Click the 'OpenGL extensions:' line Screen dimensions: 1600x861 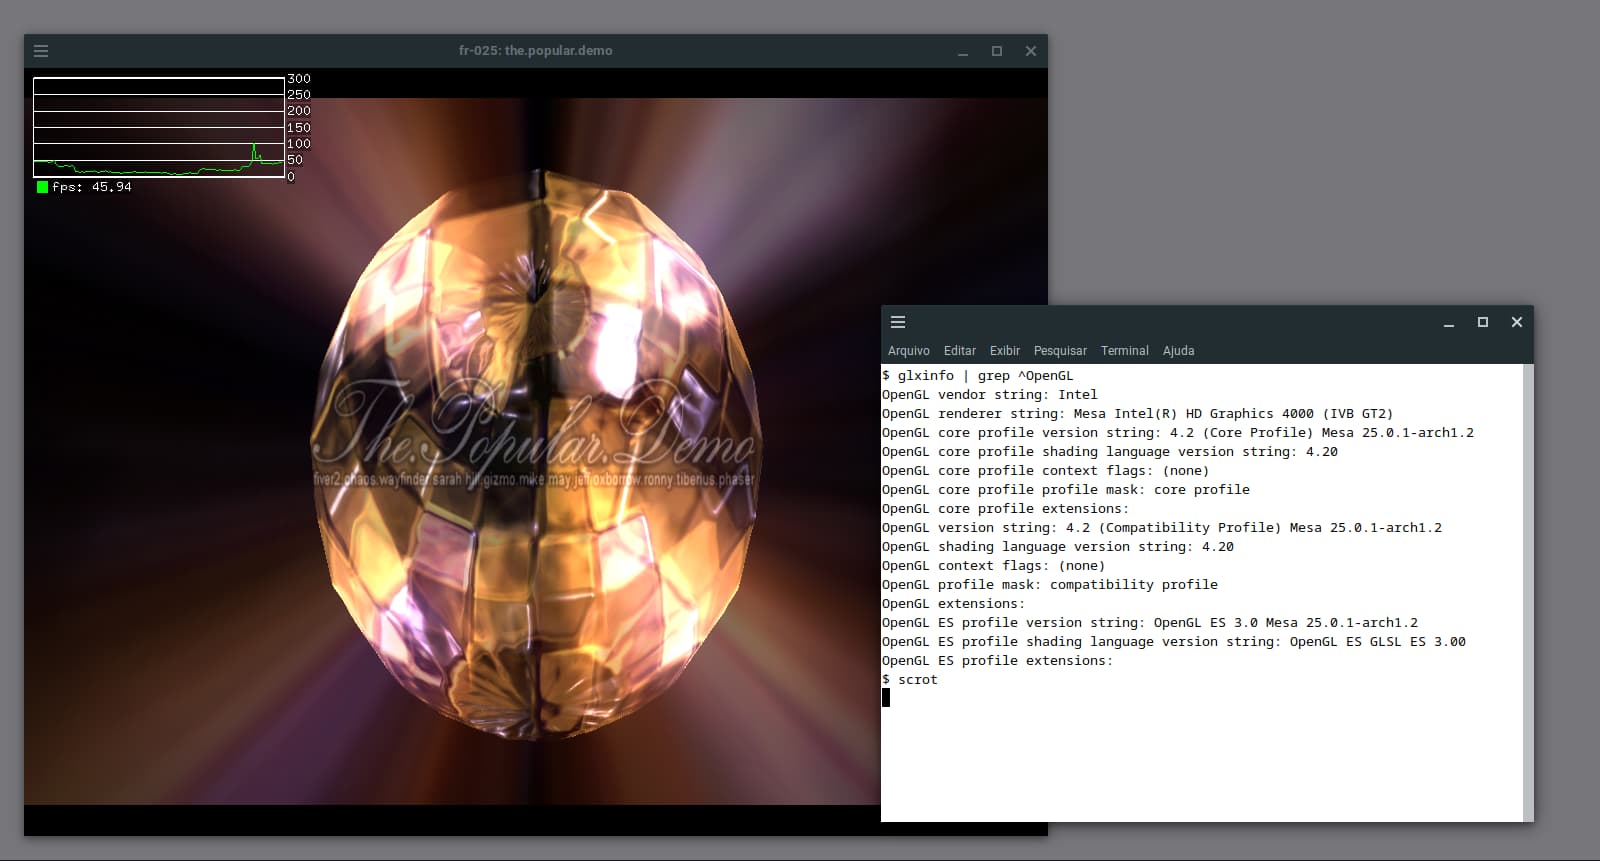click(x=953, y=604)
